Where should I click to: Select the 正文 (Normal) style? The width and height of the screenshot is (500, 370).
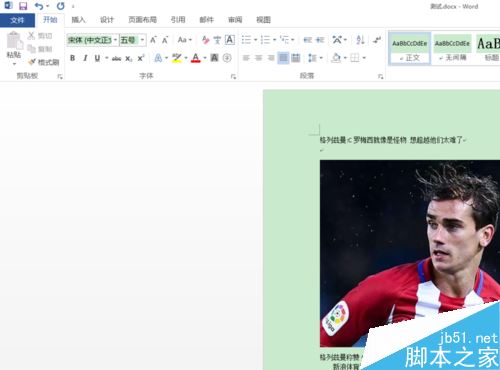pos(409,49)
